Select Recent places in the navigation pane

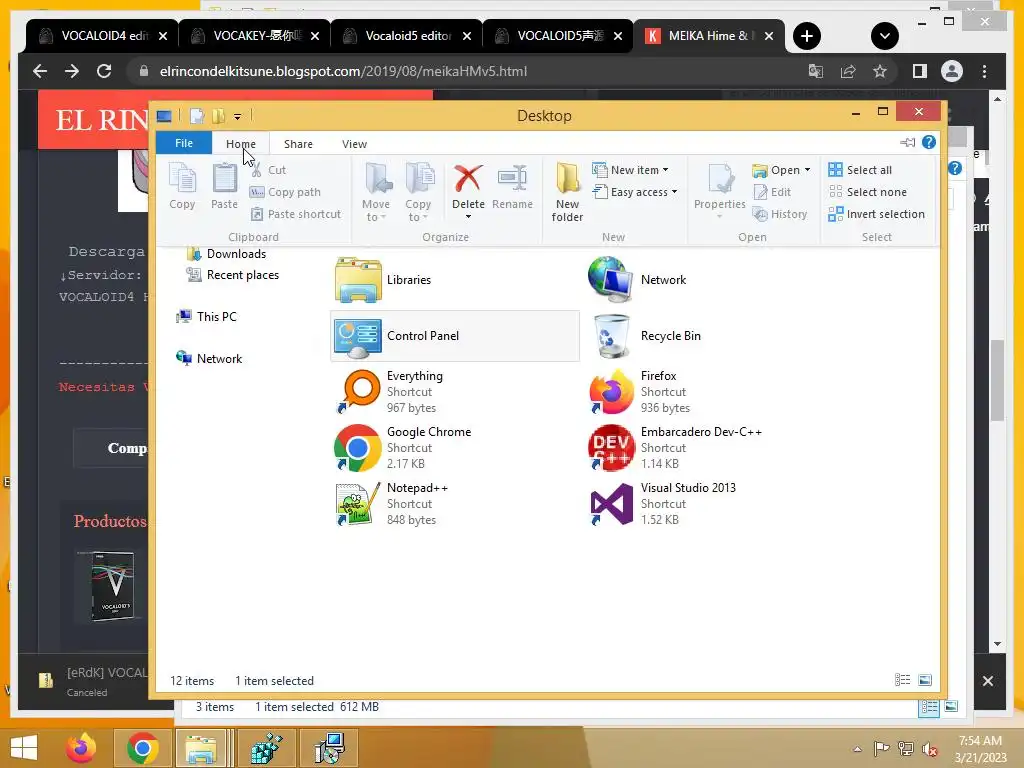point(234,275)
